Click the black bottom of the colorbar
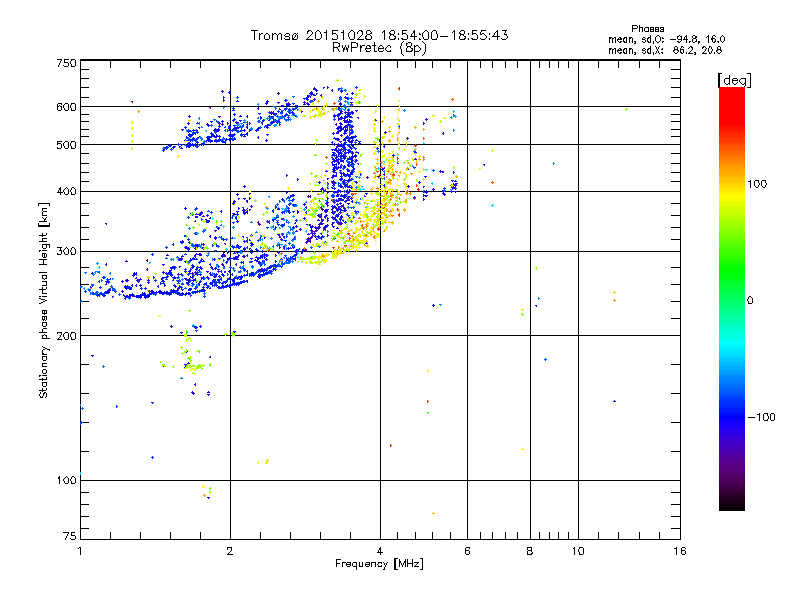 pyautogui.click(x=731, y=505)
